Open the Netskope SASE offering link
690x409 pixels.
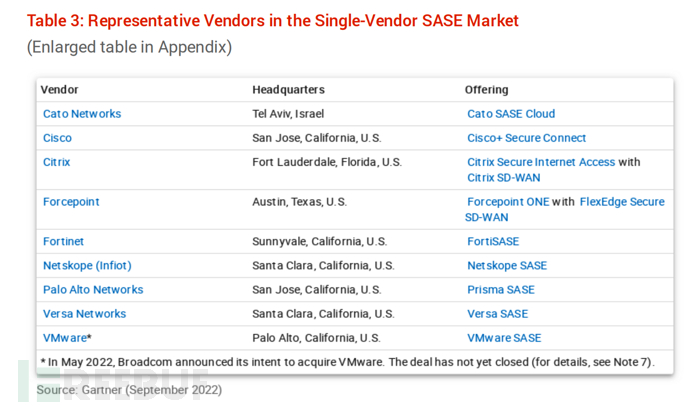[507, 266]
